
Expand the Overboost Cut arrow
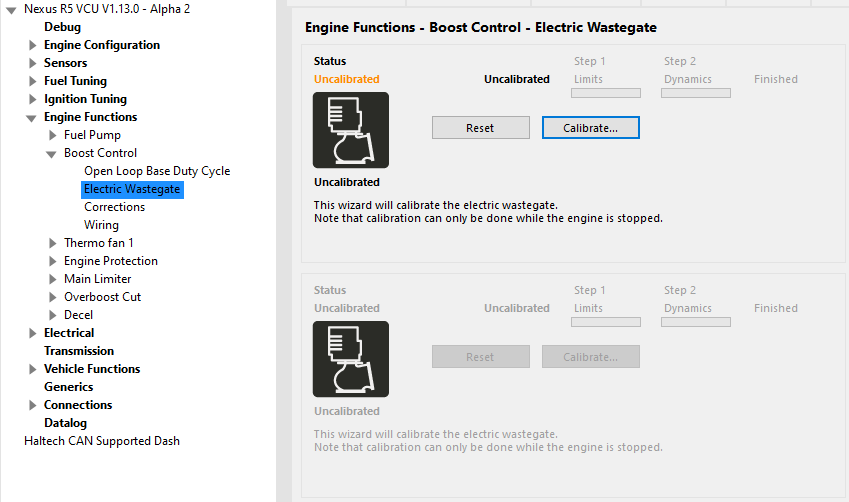pos(53,297)
